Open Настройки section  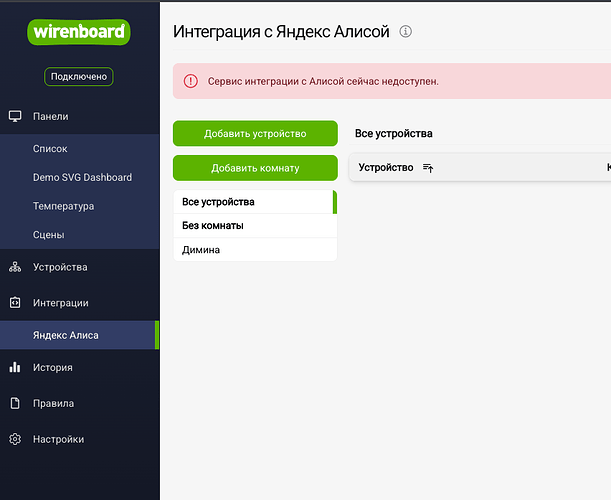79,439
